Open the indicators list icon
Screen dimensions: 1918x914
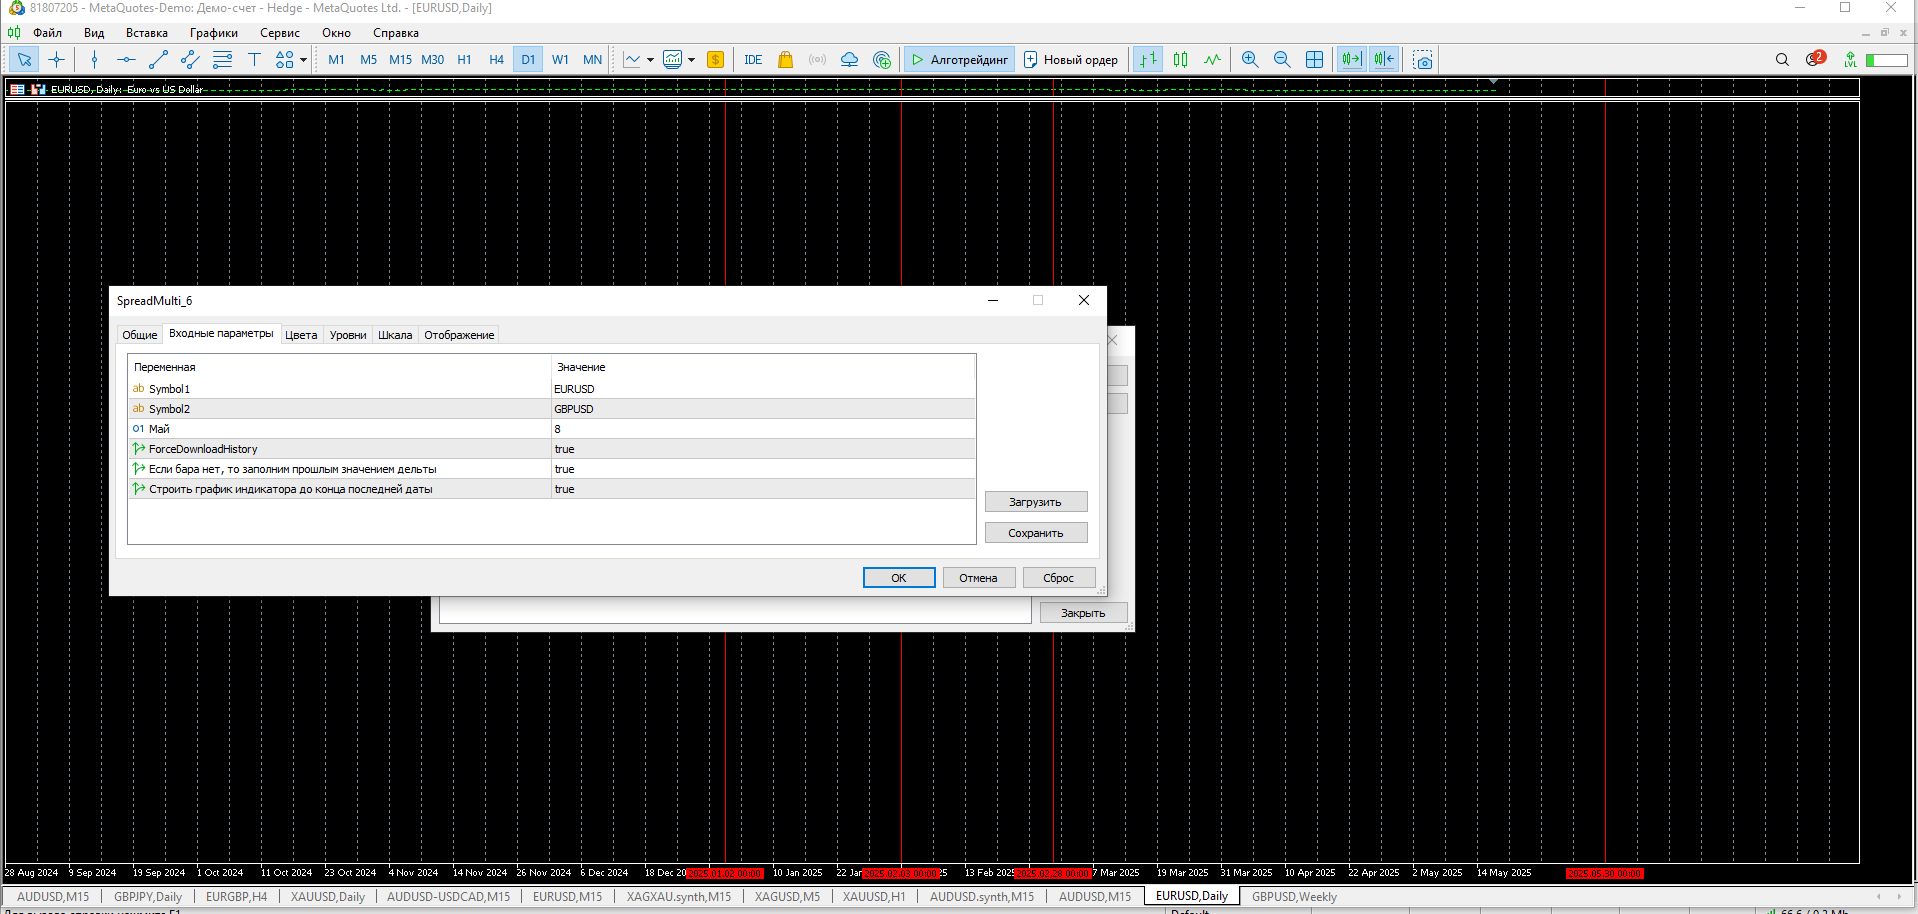pos(632,60)
